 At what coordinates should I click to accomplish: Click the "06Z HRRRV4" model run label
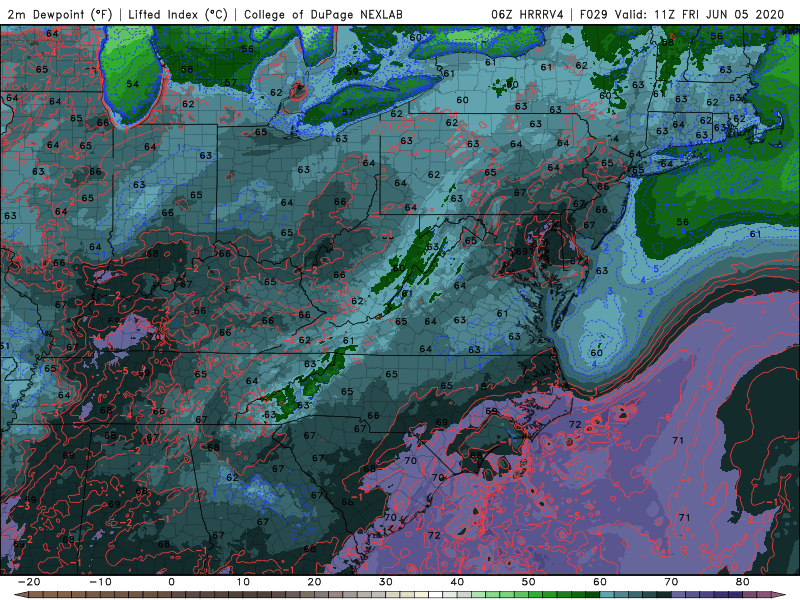528,14
